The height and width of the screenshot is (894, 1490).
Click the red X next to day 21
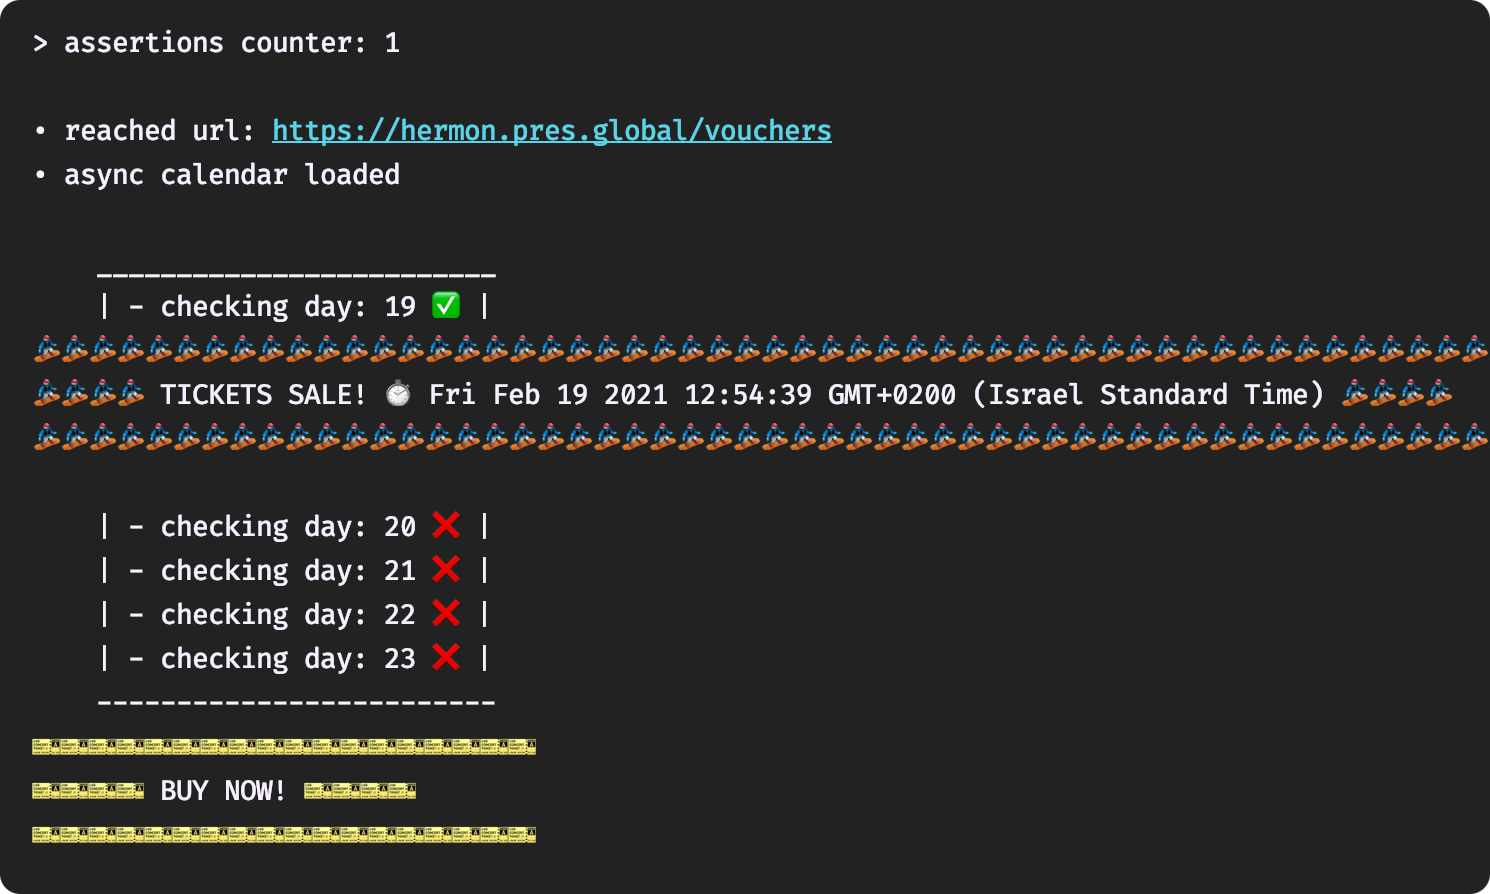[446, 569]
